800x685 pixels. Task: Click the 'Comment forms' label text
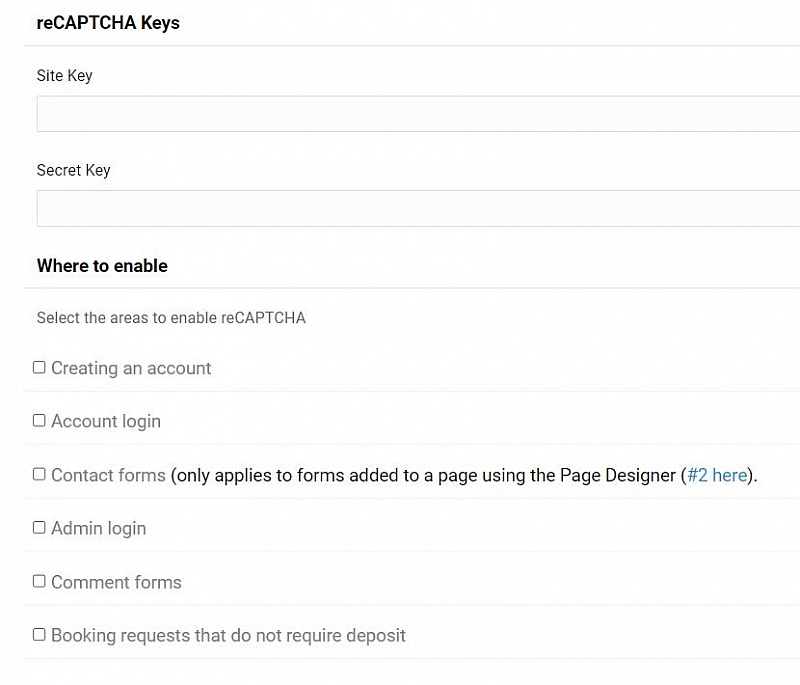coord(116,582)
